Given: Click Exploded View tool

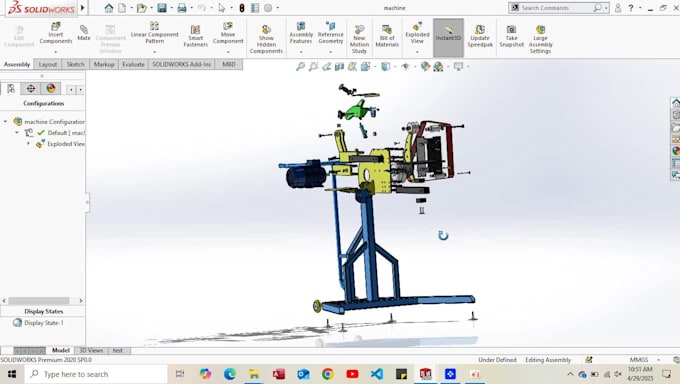Looking at the screenshot, I should [417, 33].
